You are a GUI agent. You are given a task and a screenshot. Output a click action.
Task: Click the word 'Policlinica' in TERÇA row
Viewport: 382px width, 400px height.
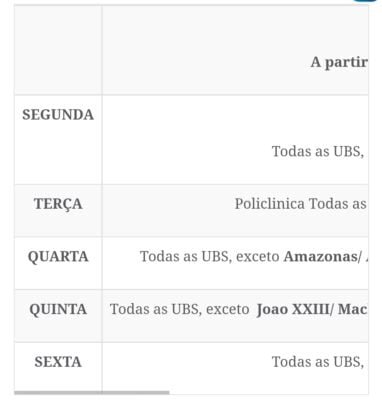click(269, 204)
